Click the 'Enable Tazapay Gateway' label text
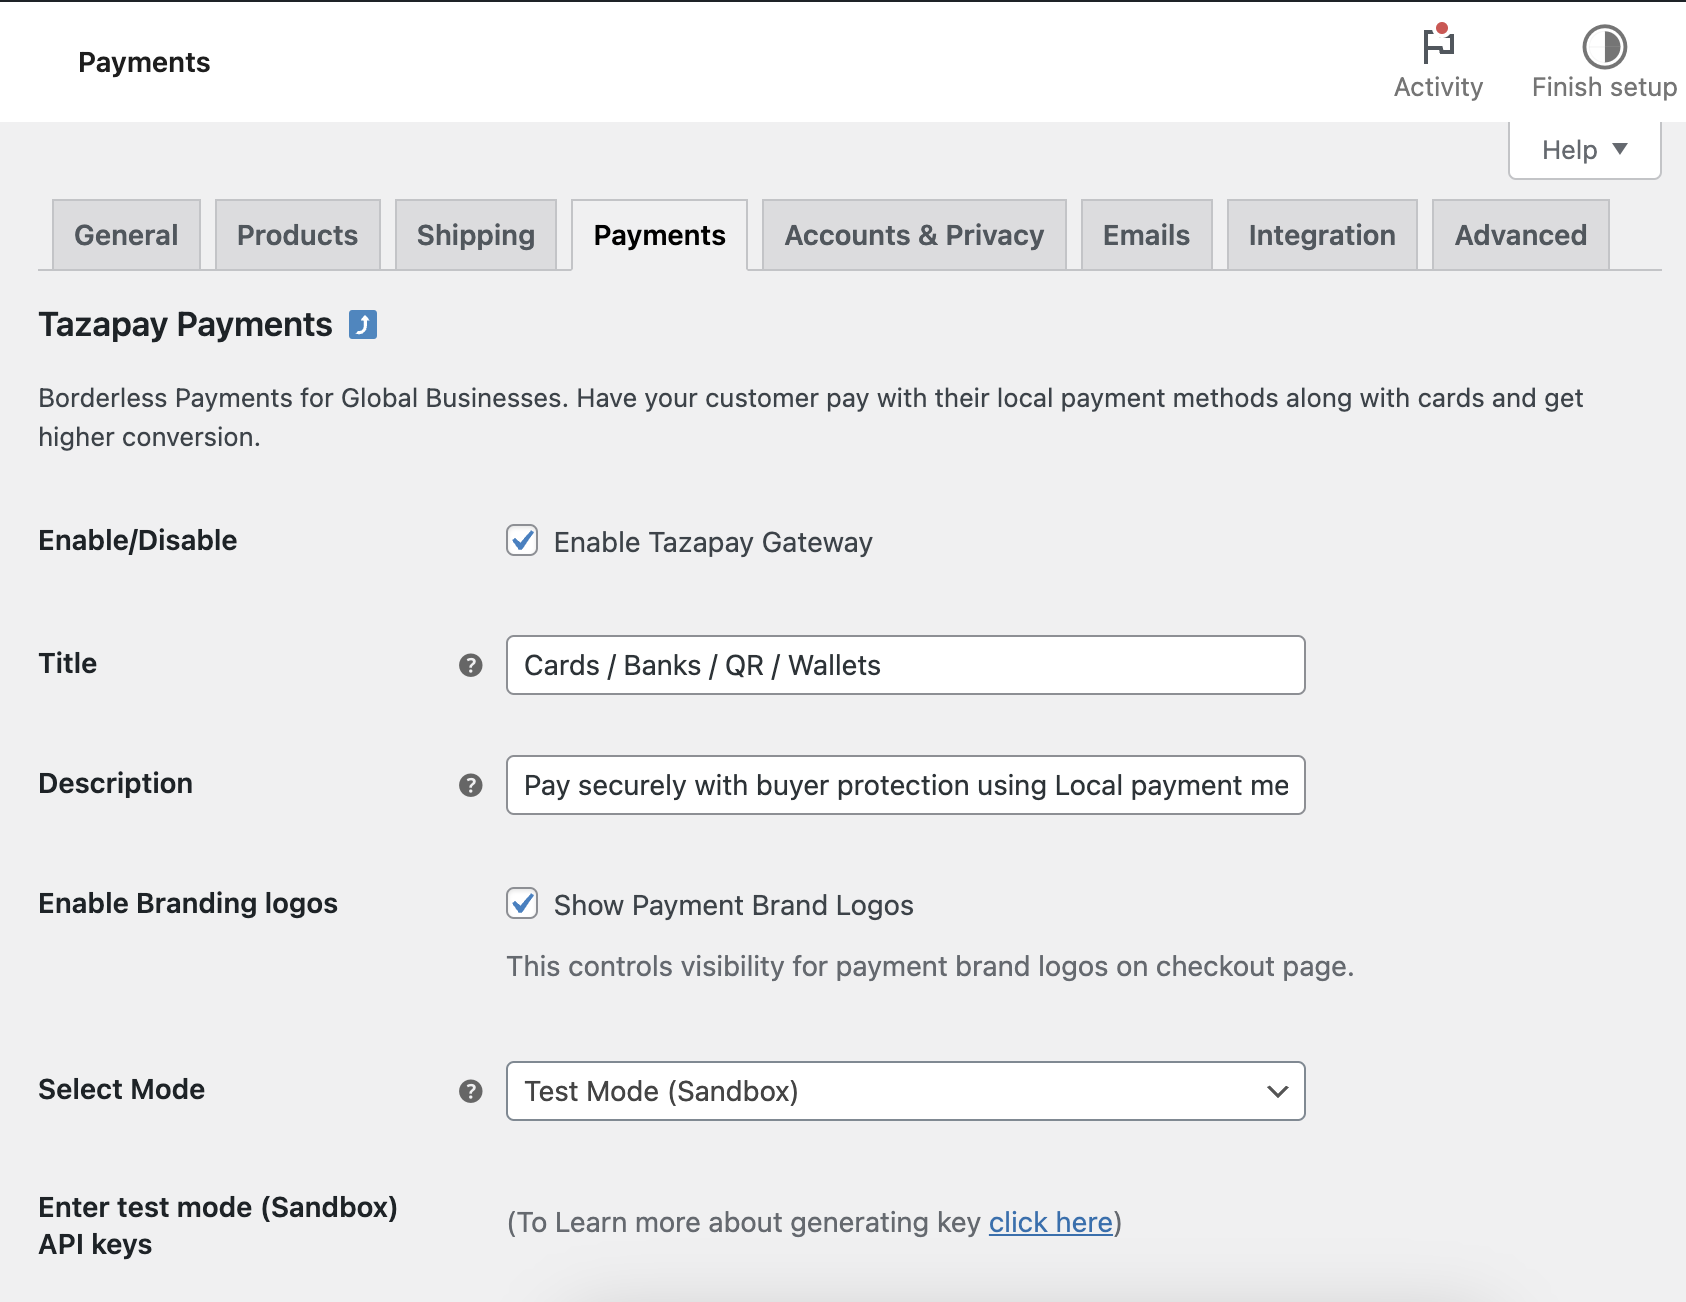 [713, 542]
